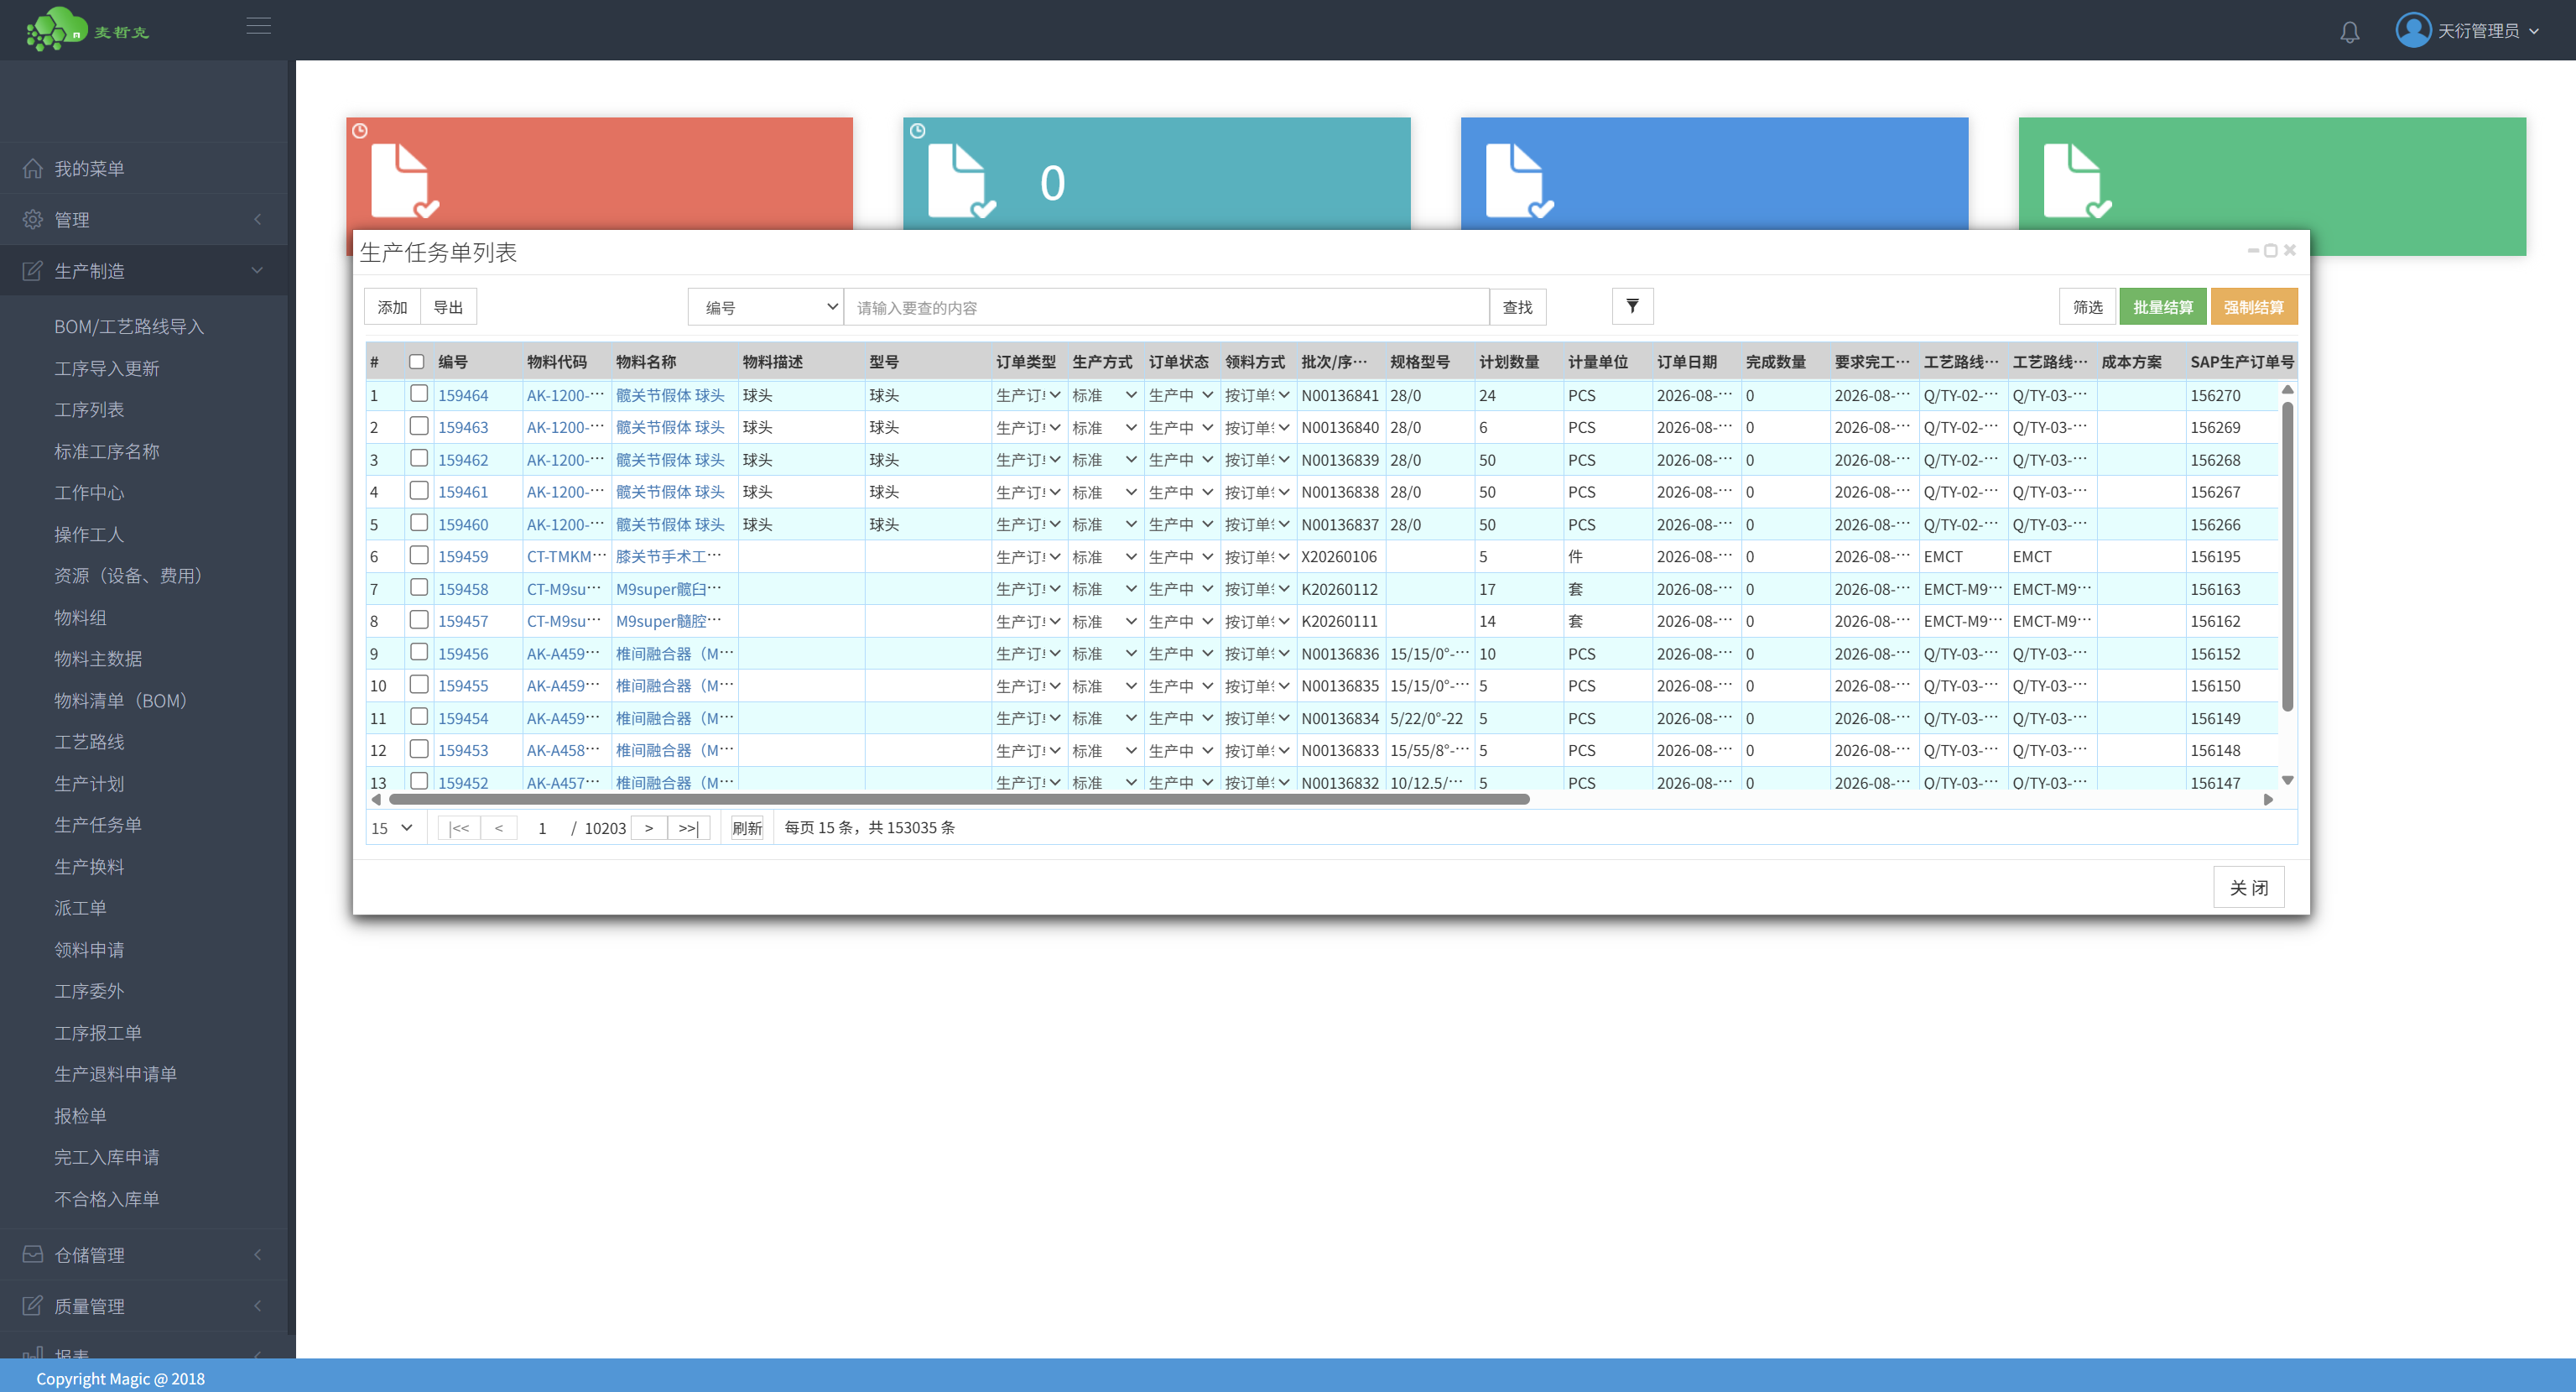Open 完工入库申请 menu item
The height and width of the screenshot is (1392, 2576).
[x=107, y=1157]
